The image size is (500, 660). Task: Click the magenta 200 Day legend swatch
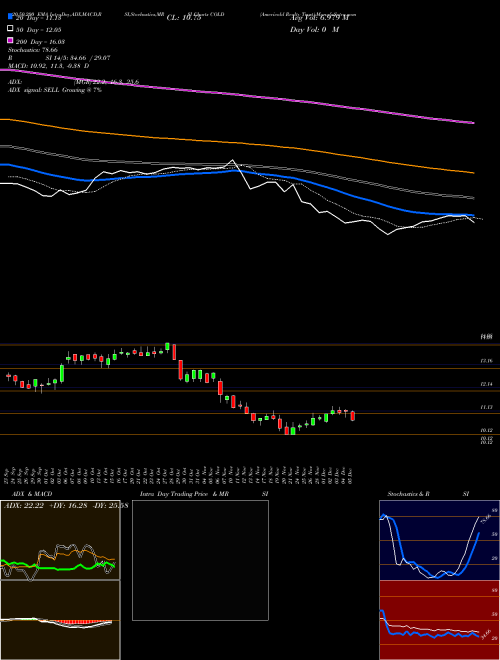[10, 40]
